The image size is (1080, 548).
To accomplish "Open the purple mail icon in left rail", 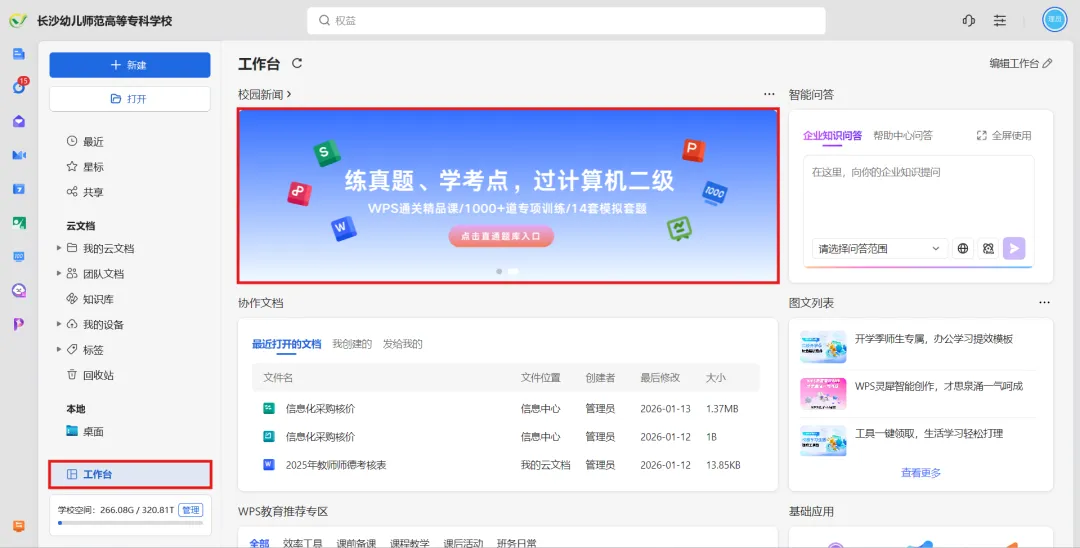I will tap(19, 121).
